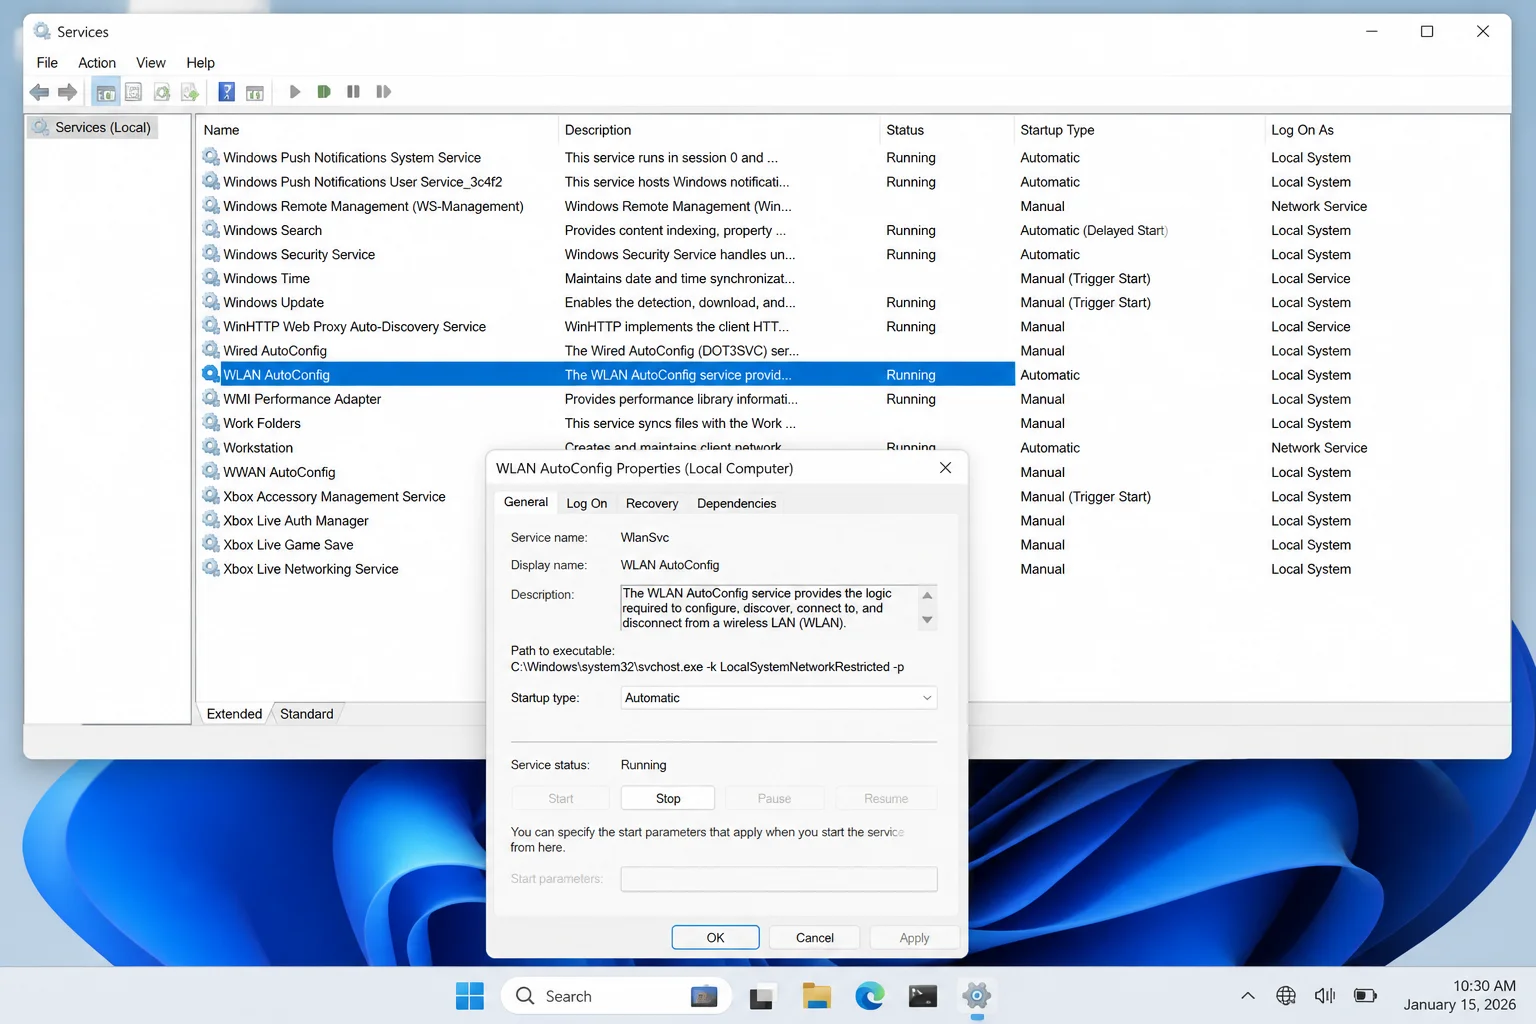
Task: Toggle the Show/Hide Console Tree toolbar icon
Action: [105, 92]
